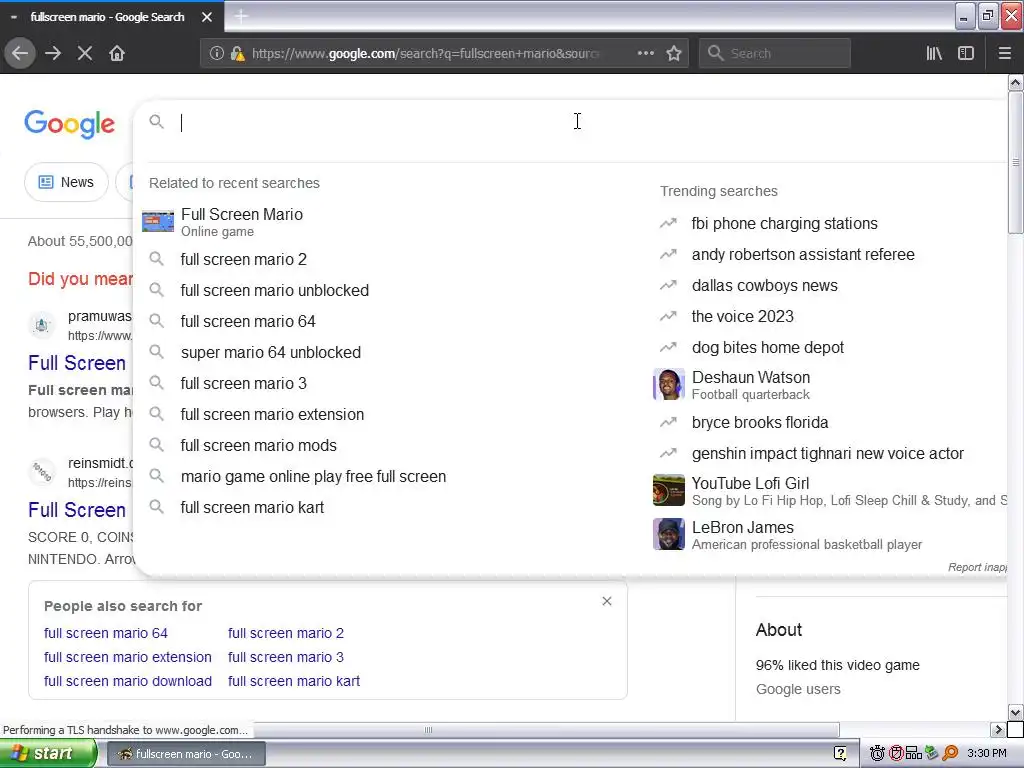Open related link full screen mario 64
1024x768 pixels.
106,633
